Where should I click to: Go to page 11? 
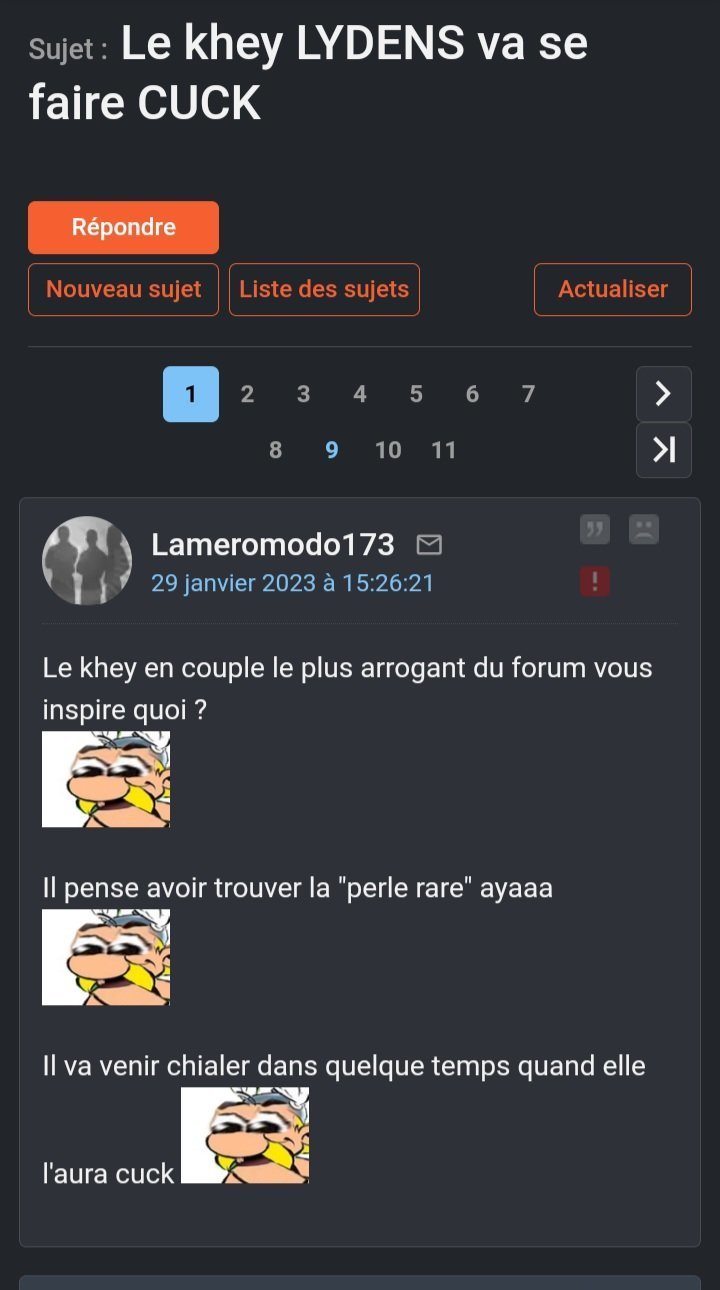(x=444, y=450)
